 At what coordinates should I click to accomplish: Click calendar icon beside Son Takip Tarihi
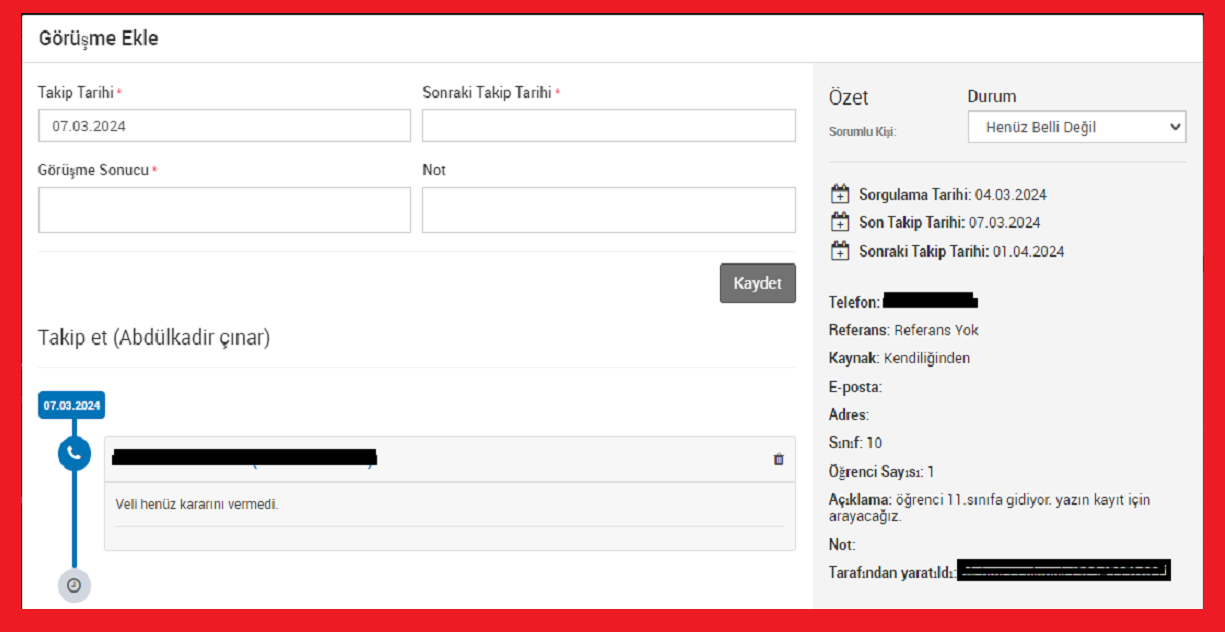tap(840, 222)
